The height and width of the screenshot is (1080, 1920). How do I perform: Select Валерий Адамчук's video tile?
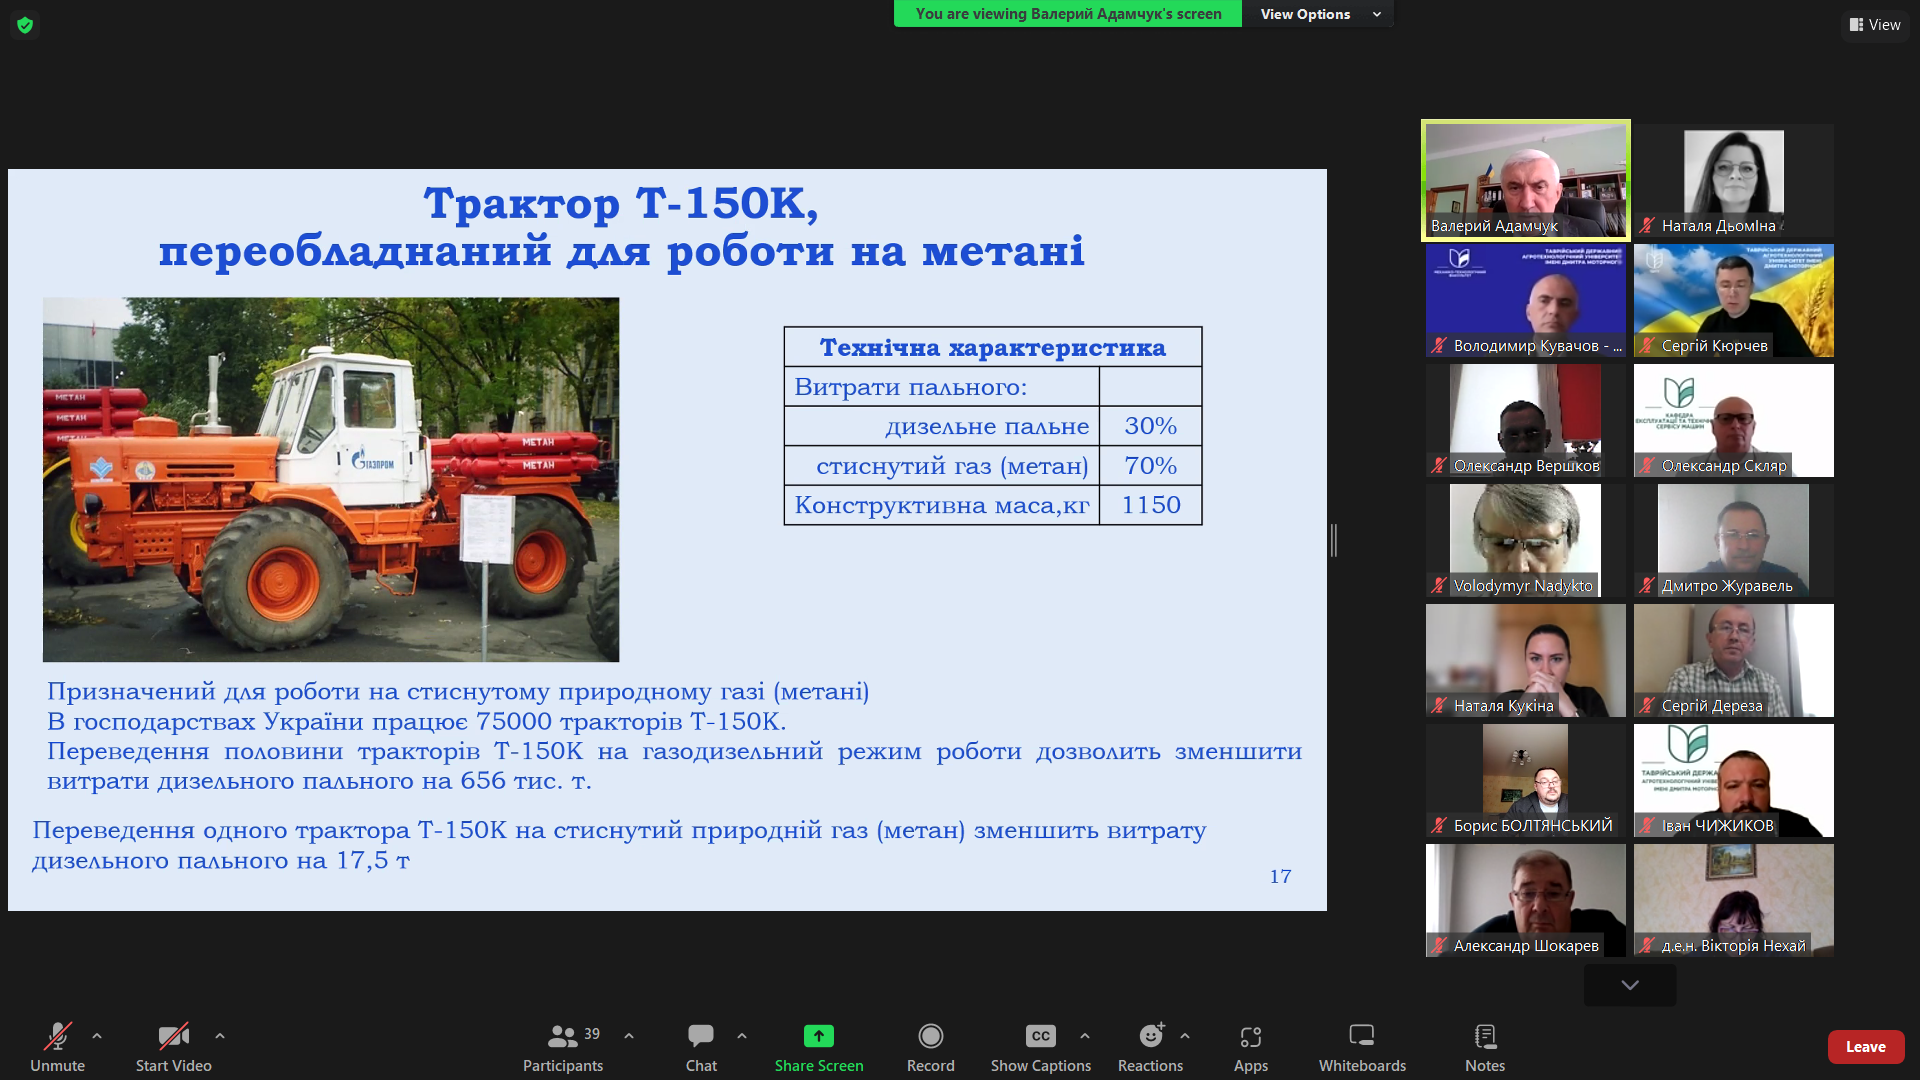pyautogui.click(x=1525, y=180)
